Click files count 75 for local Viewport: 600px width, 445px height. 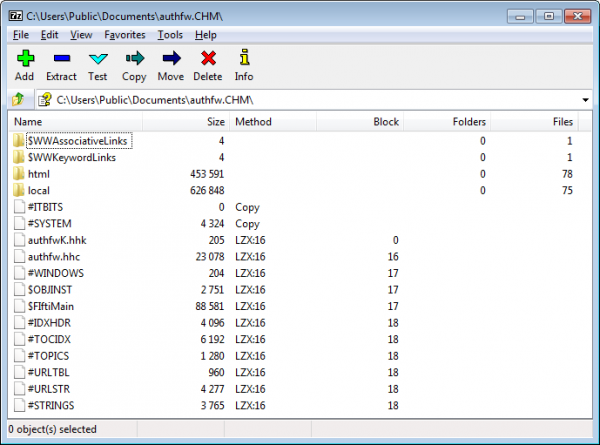[x=567, y=191]
